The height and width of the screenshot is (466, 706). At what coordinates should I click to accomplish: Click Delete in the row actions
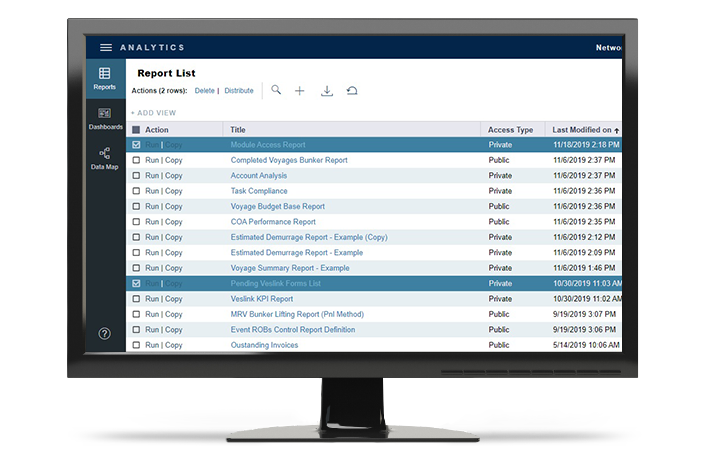[x=204, y=90]
